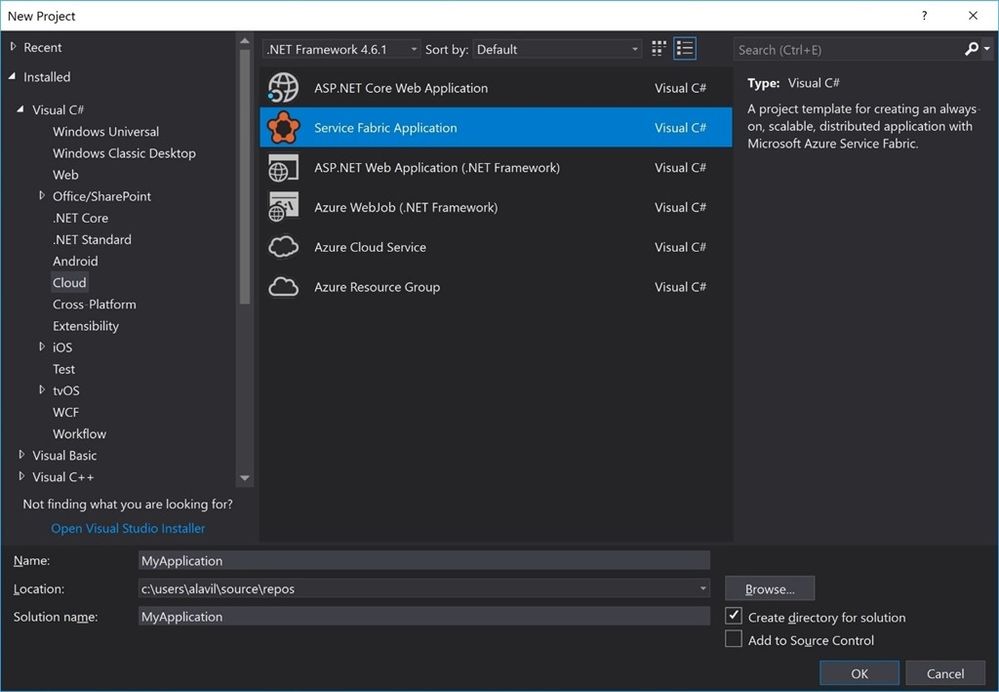The image size is (999, 692).
Task: Select Azure Cloud Service template name
Action: [370, 247]
